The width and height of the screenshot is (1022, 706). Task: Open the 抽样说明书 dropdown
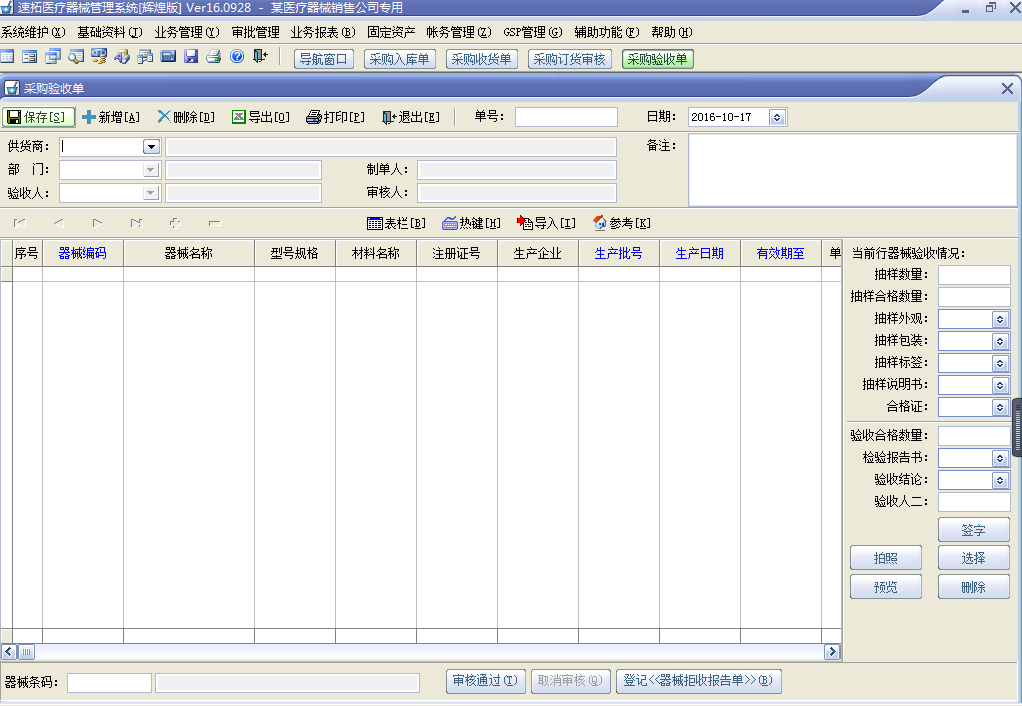click(x=1000, y=385)
